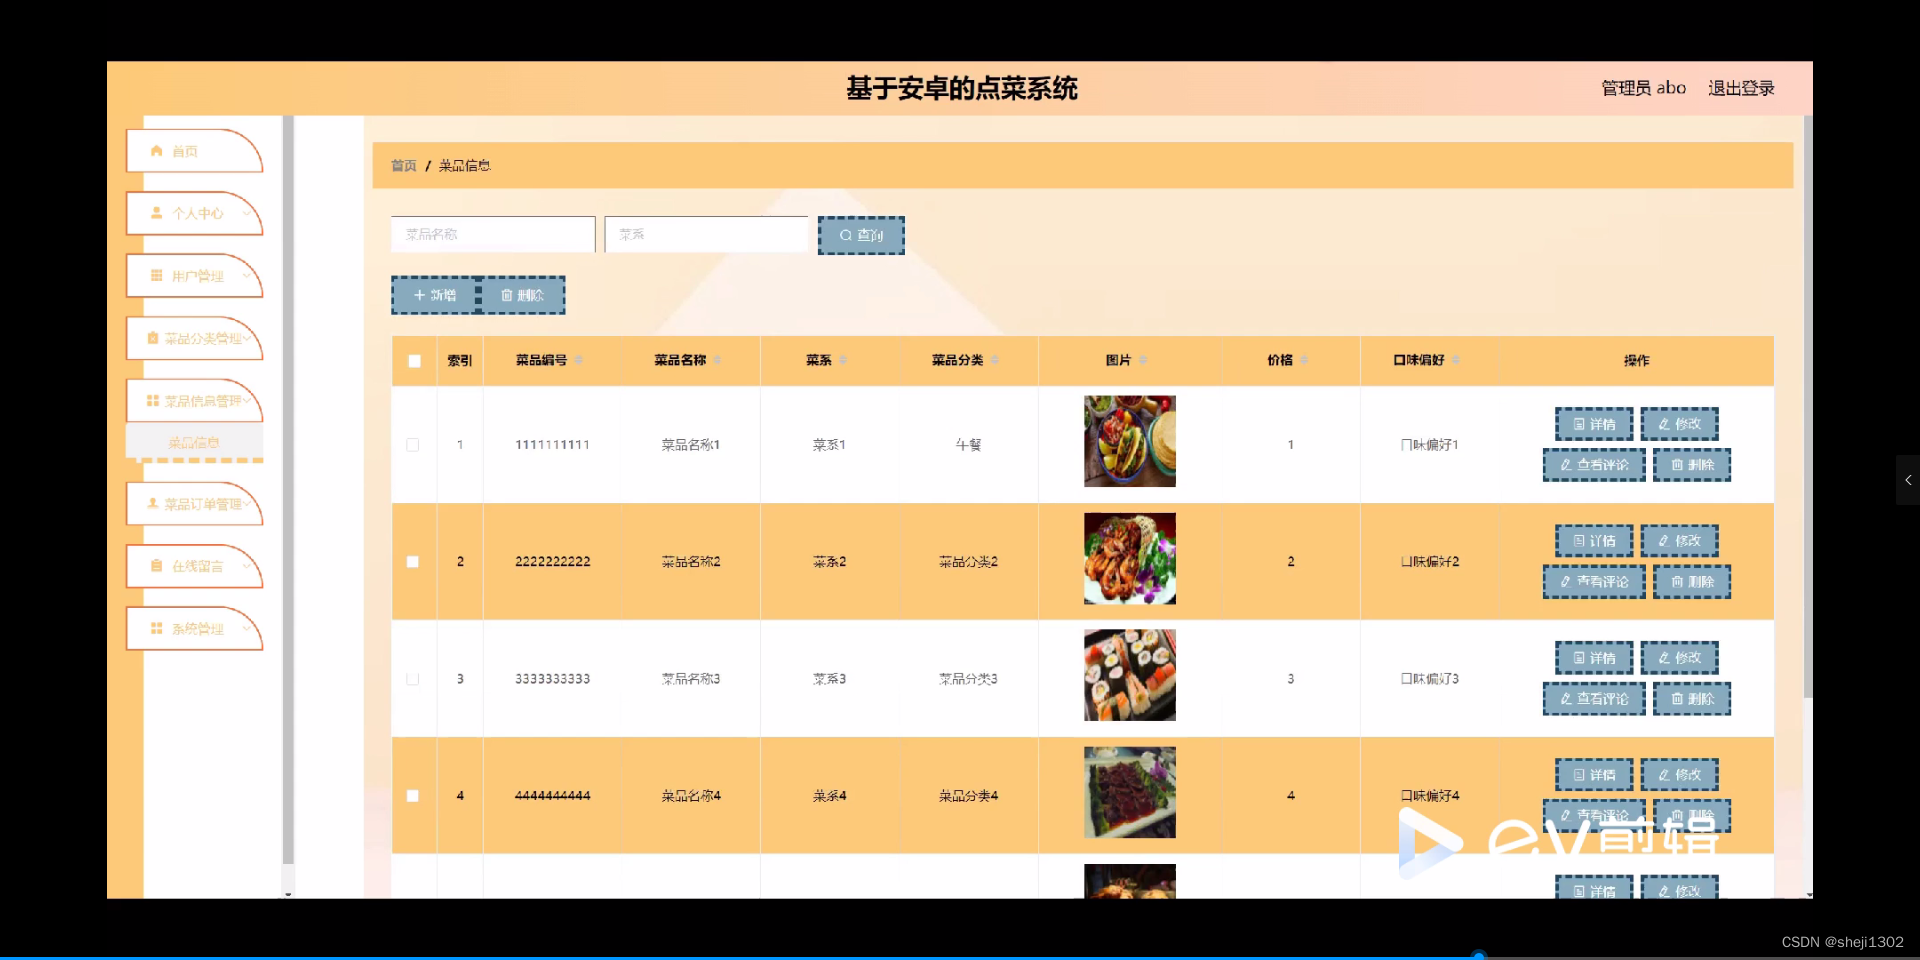Open 首页 from the breadcrumb
This screenshot has height=960, width=1920.
pos(403,165)
